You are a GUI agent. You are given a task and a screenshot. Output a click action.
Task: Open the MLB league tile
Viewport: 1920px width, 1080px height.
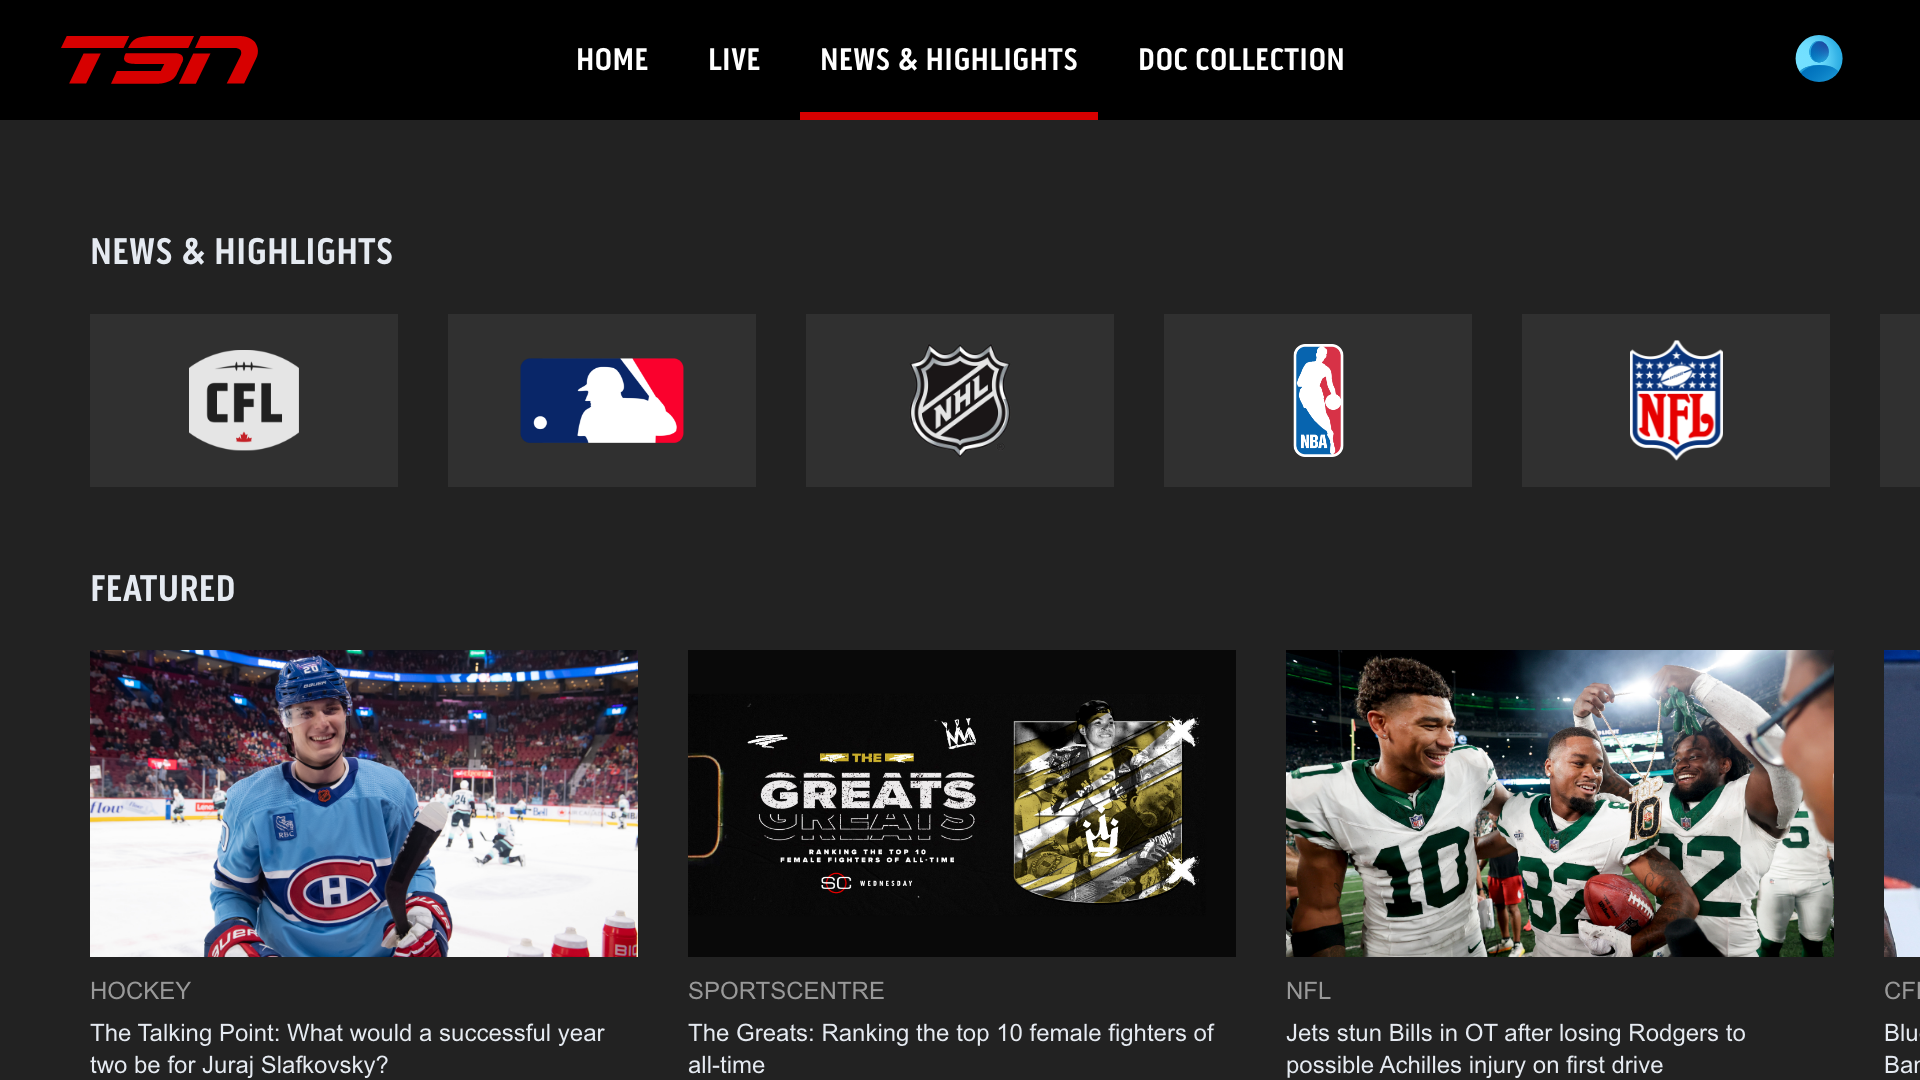tap(602, 400)
